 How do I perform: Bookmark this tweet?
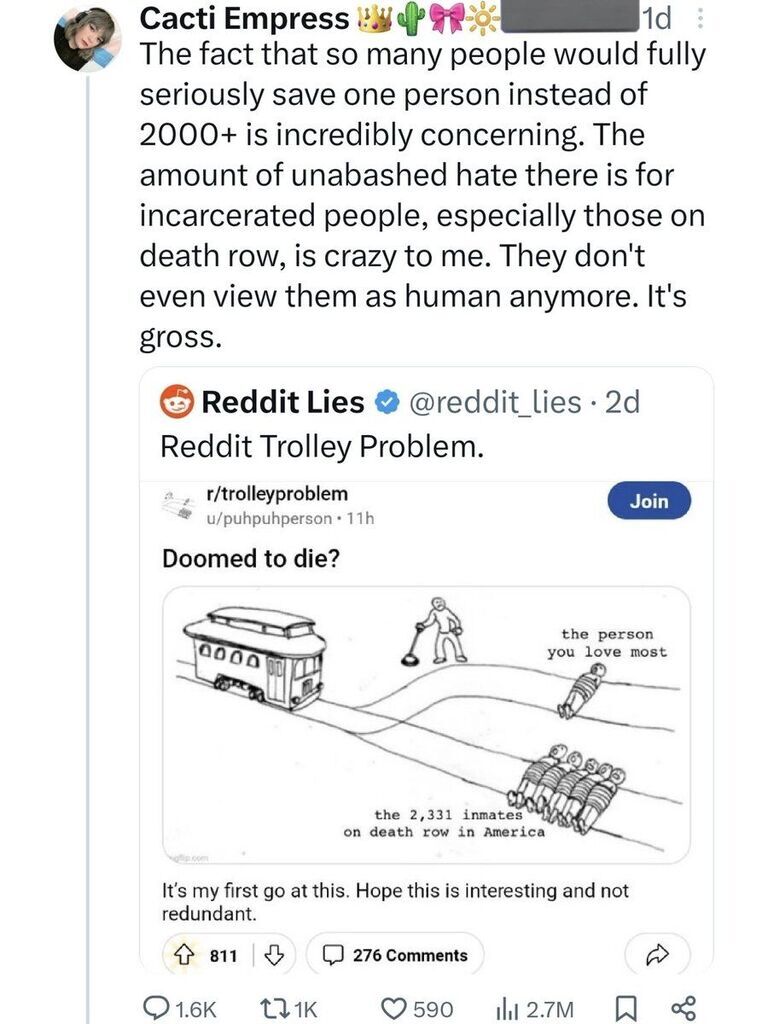pyautogui.click(x=626, y=1009)
